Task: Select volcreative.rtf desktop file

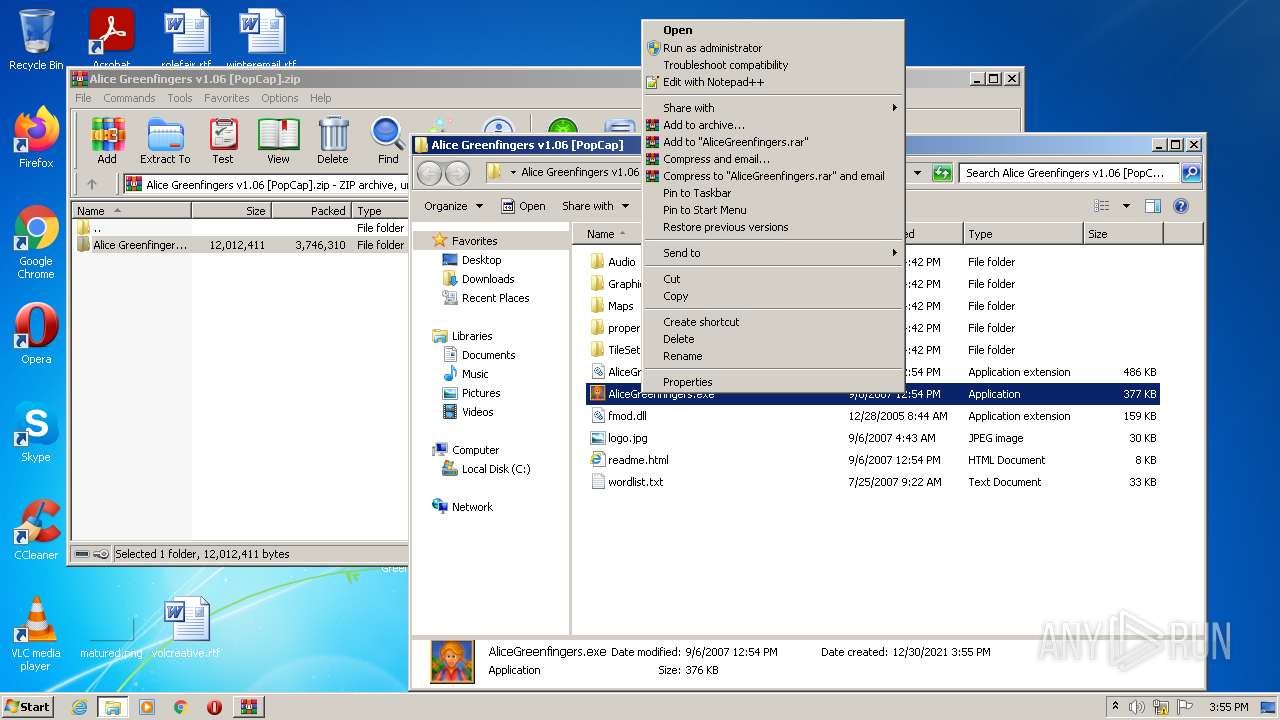Action: point(186,628)
